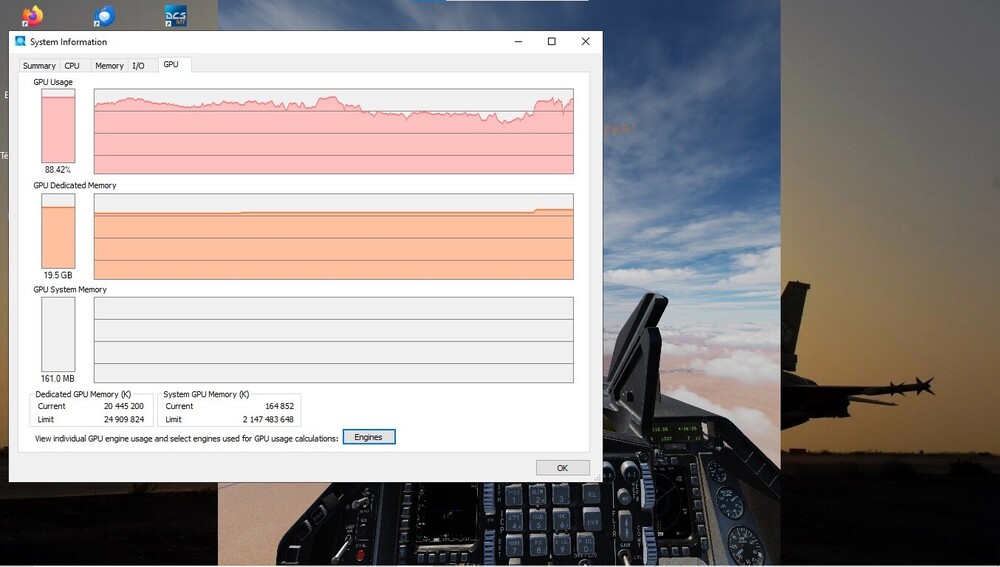Viewport: 1000px width, 567px height.
Task: Click the GPU Dedicated Memory history graph
Action: point(334,237)
